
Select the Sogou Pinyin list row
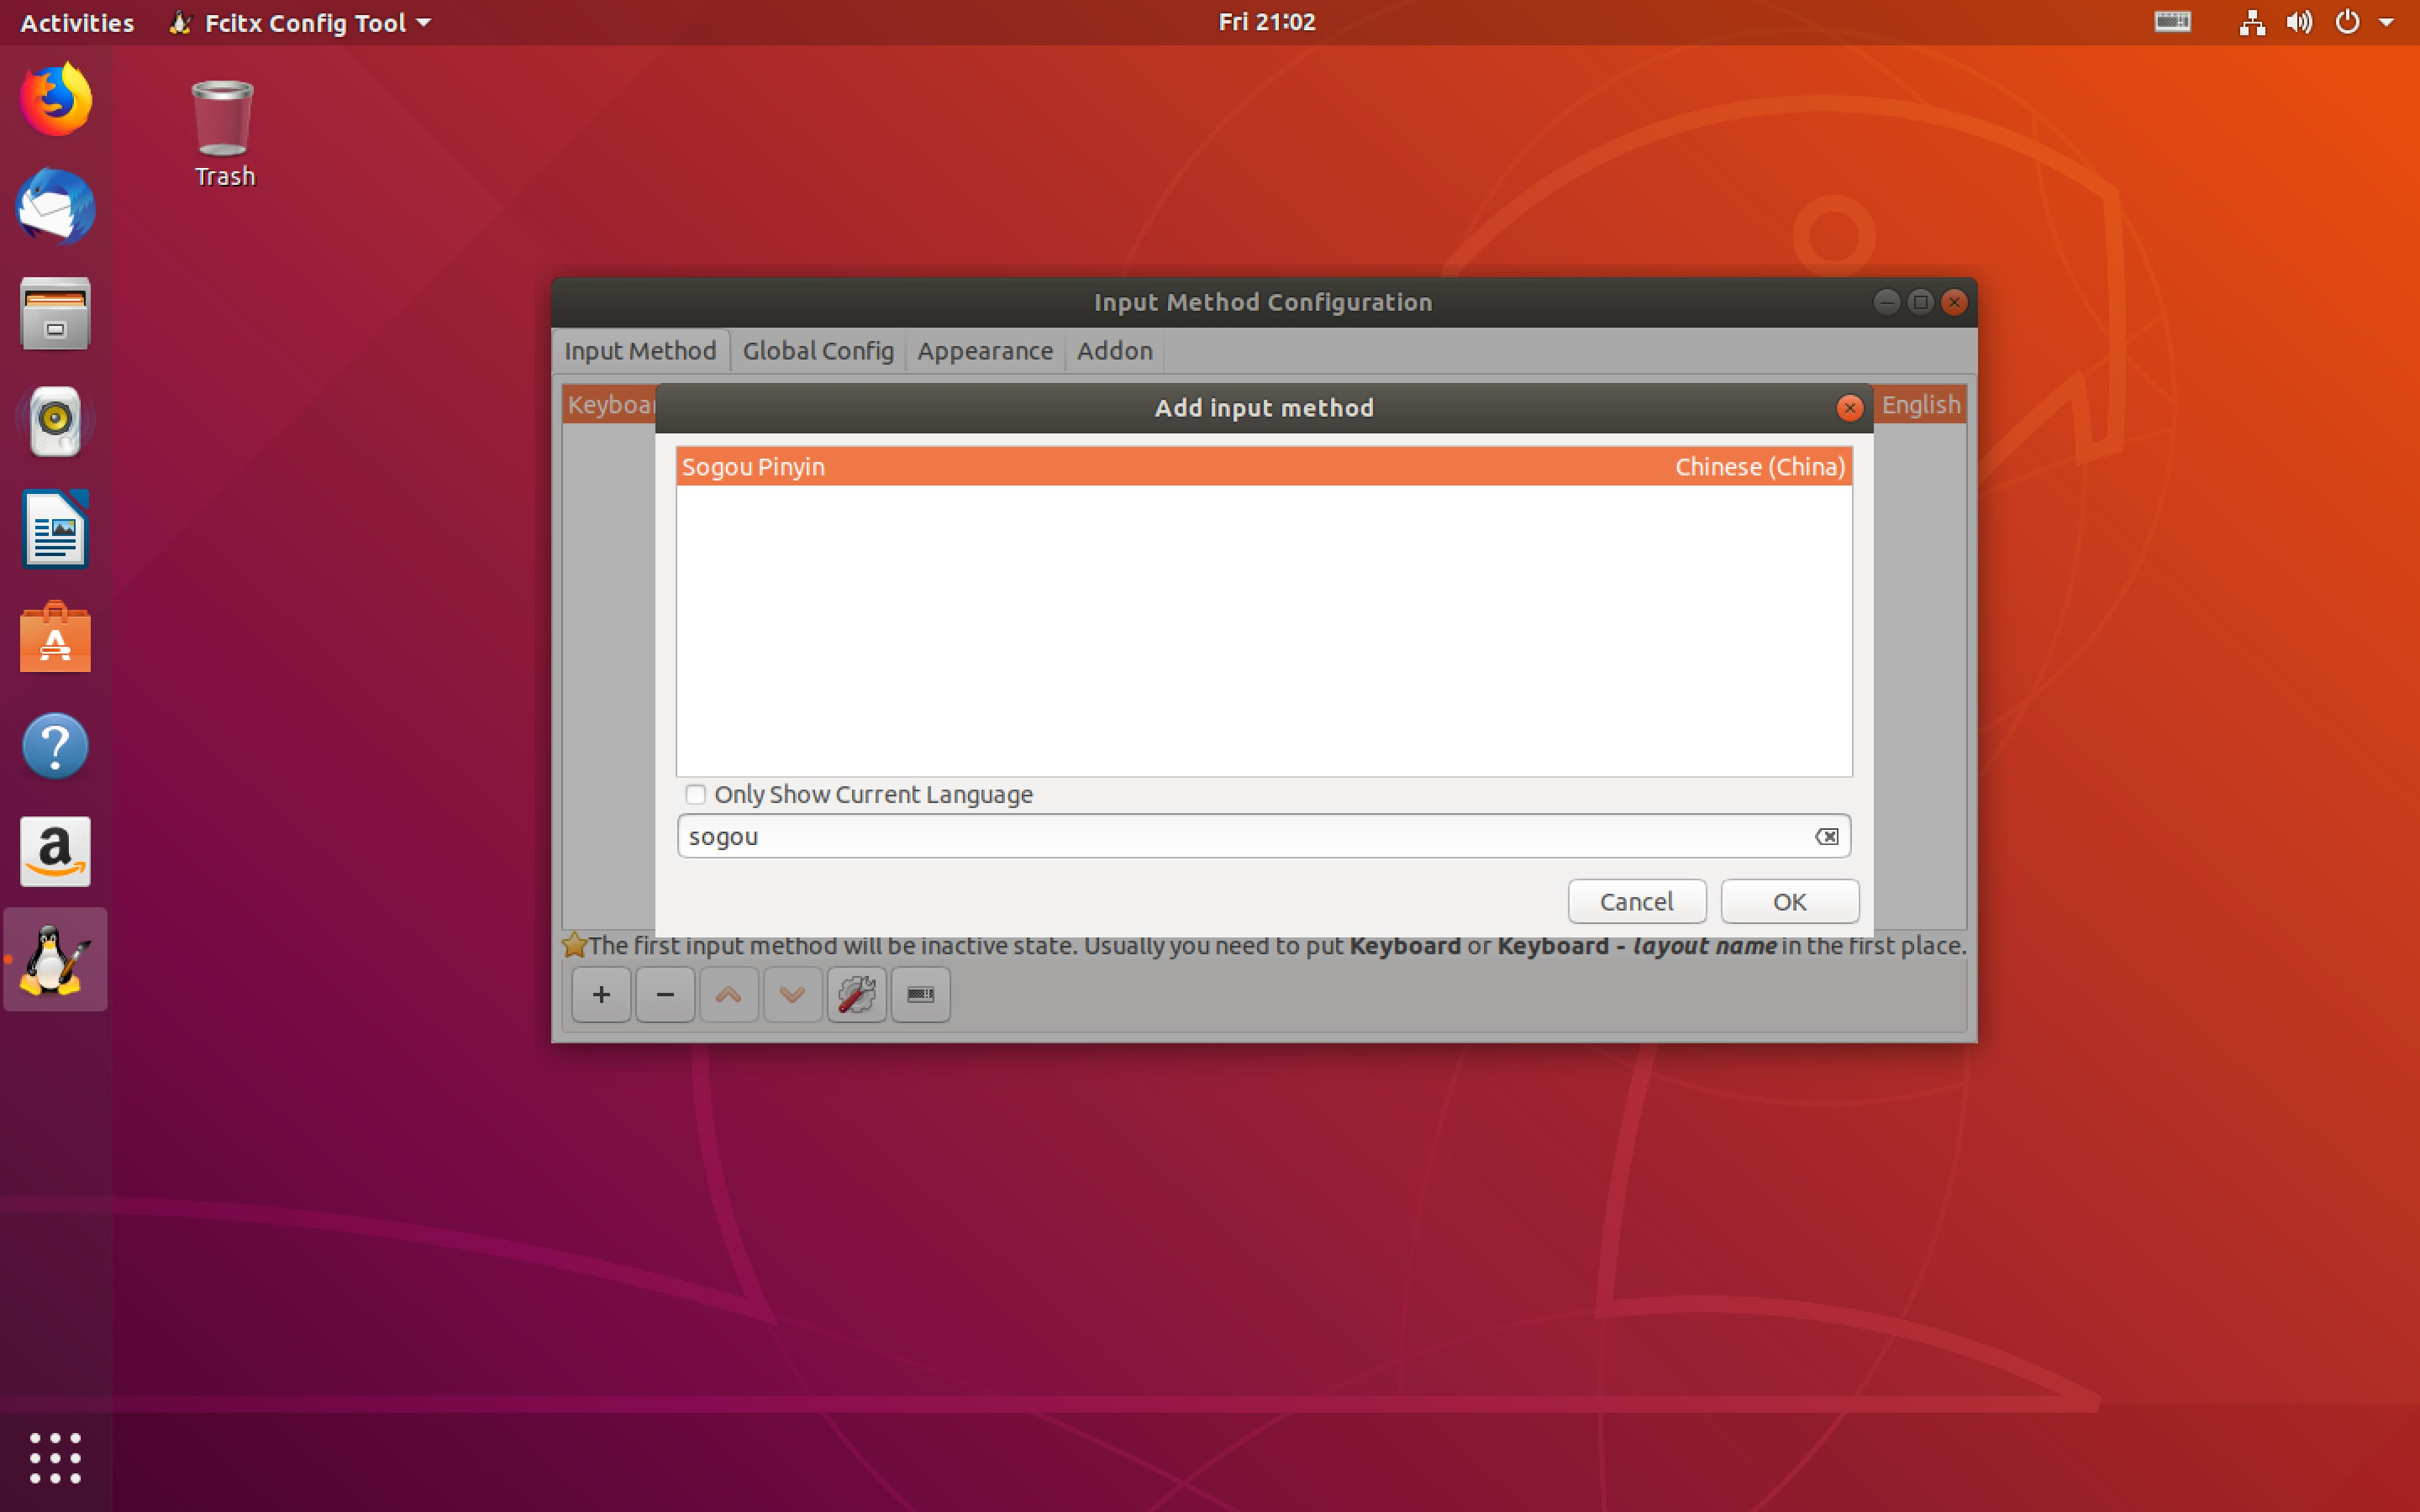coord(1264,467)
